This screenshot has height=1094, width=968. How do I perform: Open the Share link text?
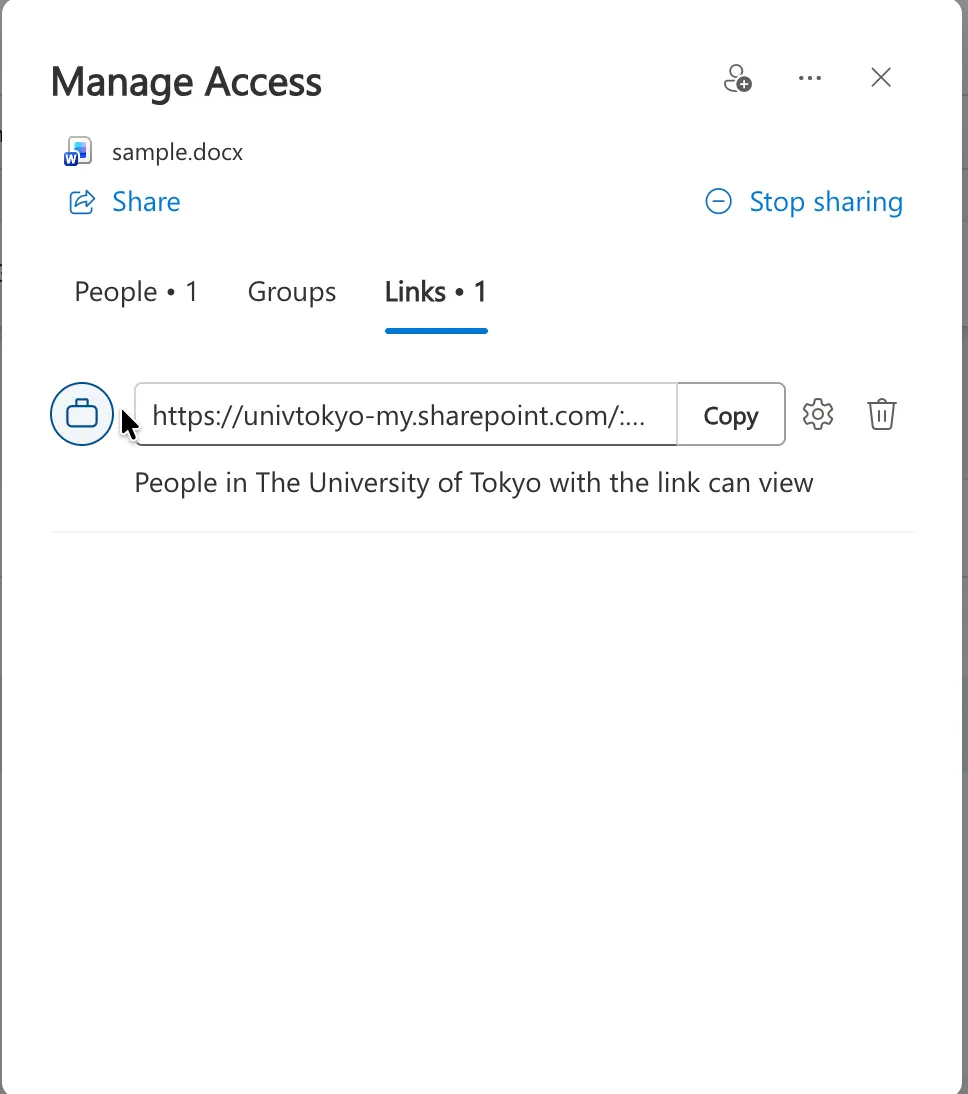(146, 202)
